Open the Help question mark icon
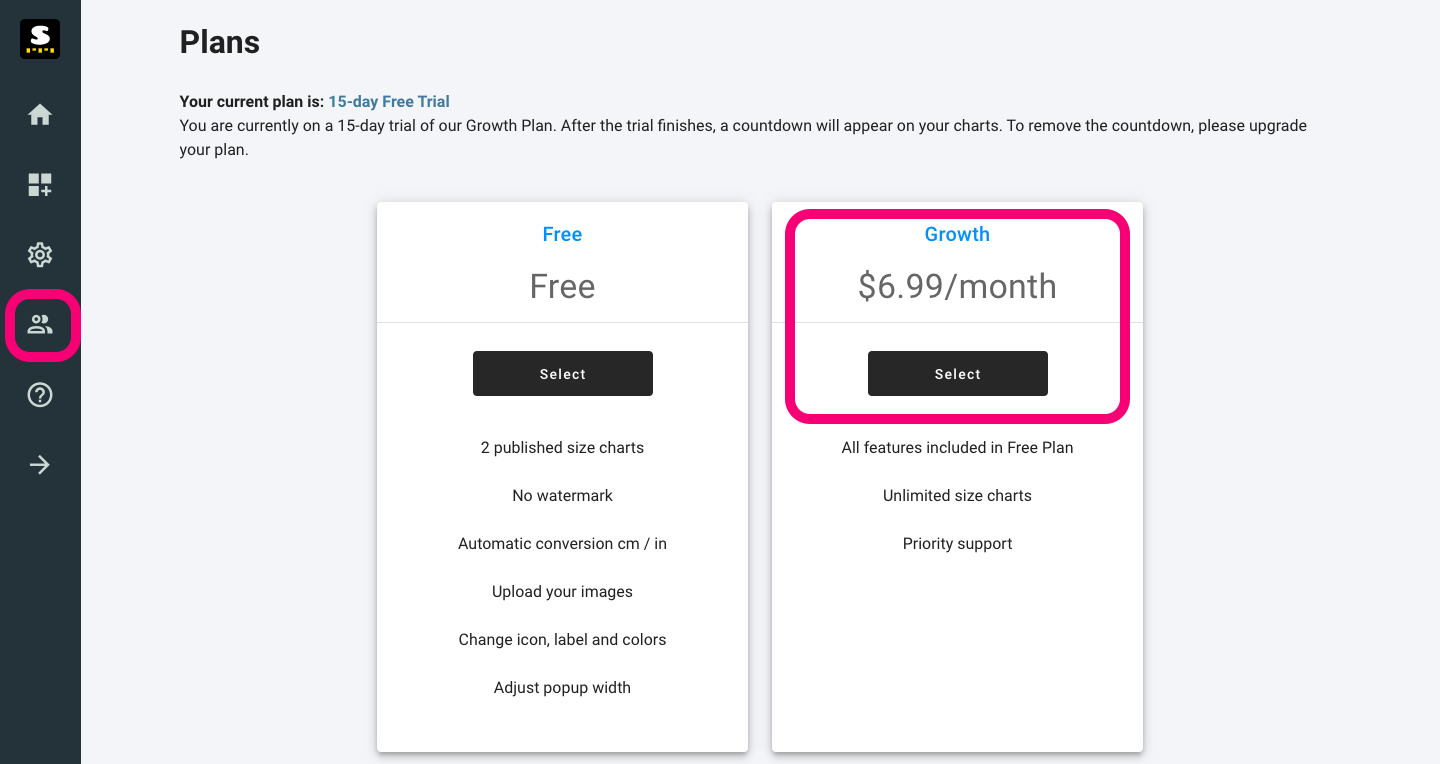The width and height of the screenshot is (1440, 764). pos(40,395)
